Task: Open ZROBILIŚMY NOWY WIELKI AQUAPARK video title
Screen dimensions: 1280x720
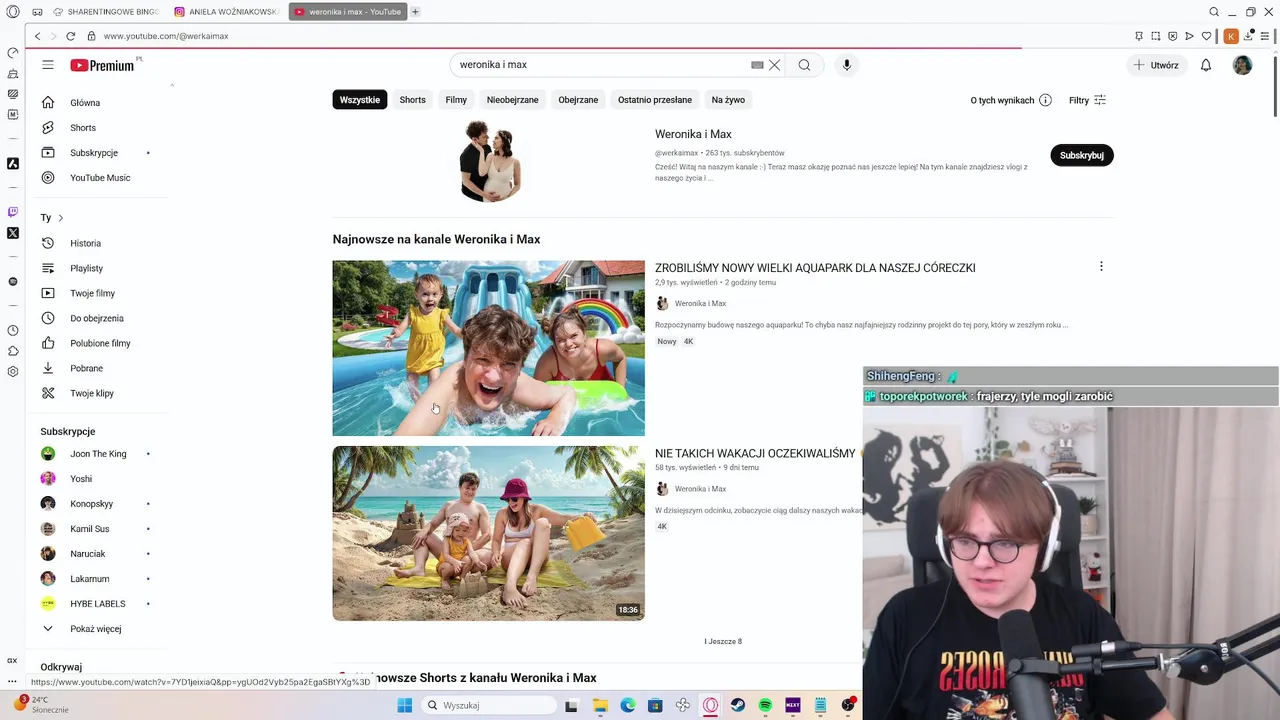Action: (x=815, y=268)
